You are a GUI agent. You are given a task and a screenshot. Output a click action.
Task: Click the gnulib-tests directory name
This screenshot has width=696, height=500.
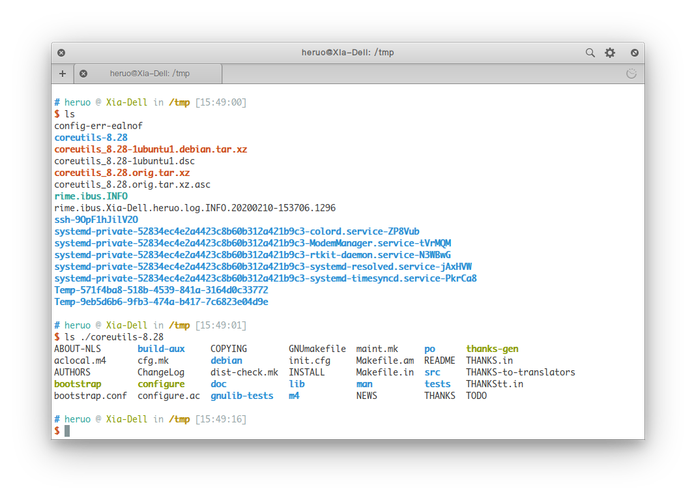pos(241,396)
